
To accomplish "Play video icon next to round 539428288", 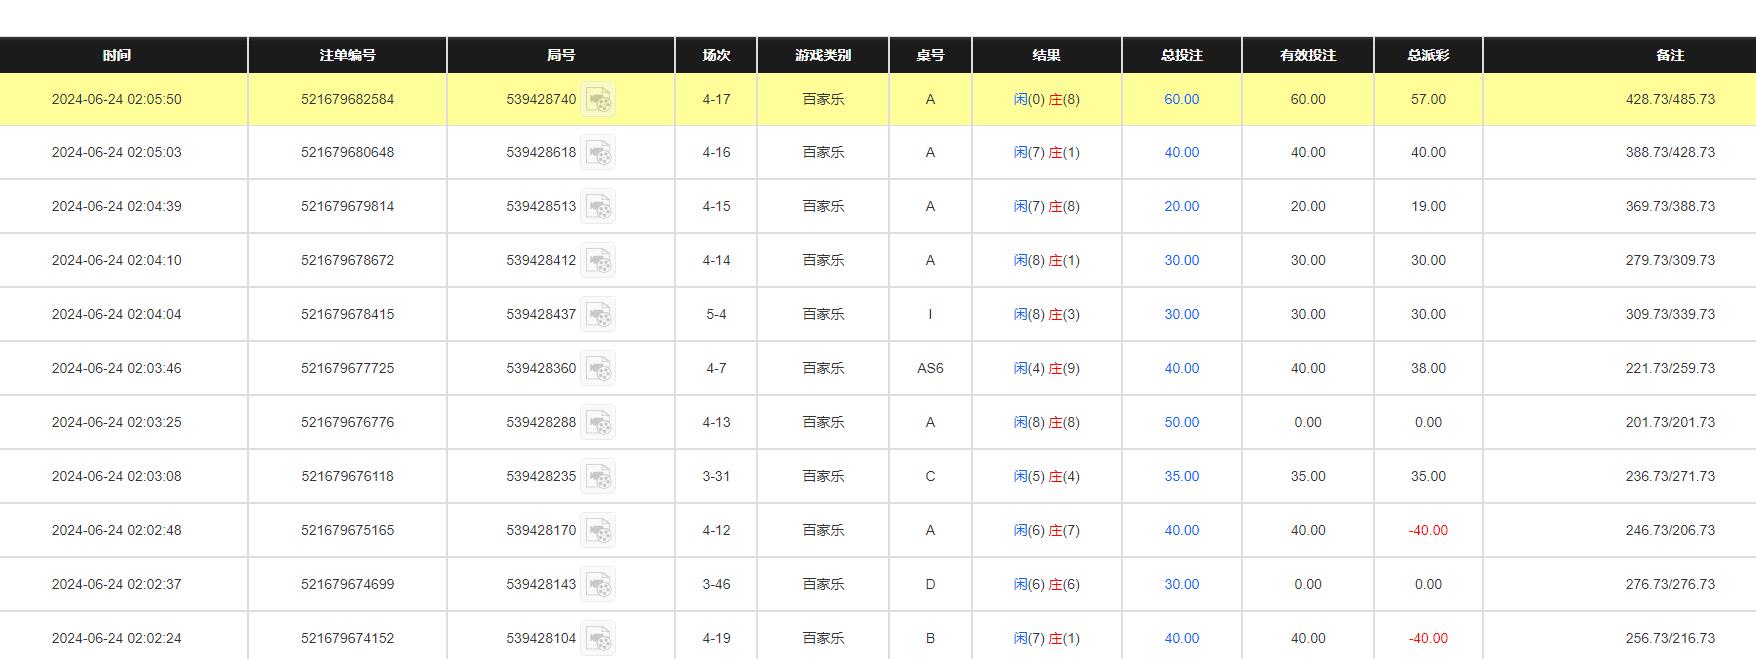I will point(598,423).
